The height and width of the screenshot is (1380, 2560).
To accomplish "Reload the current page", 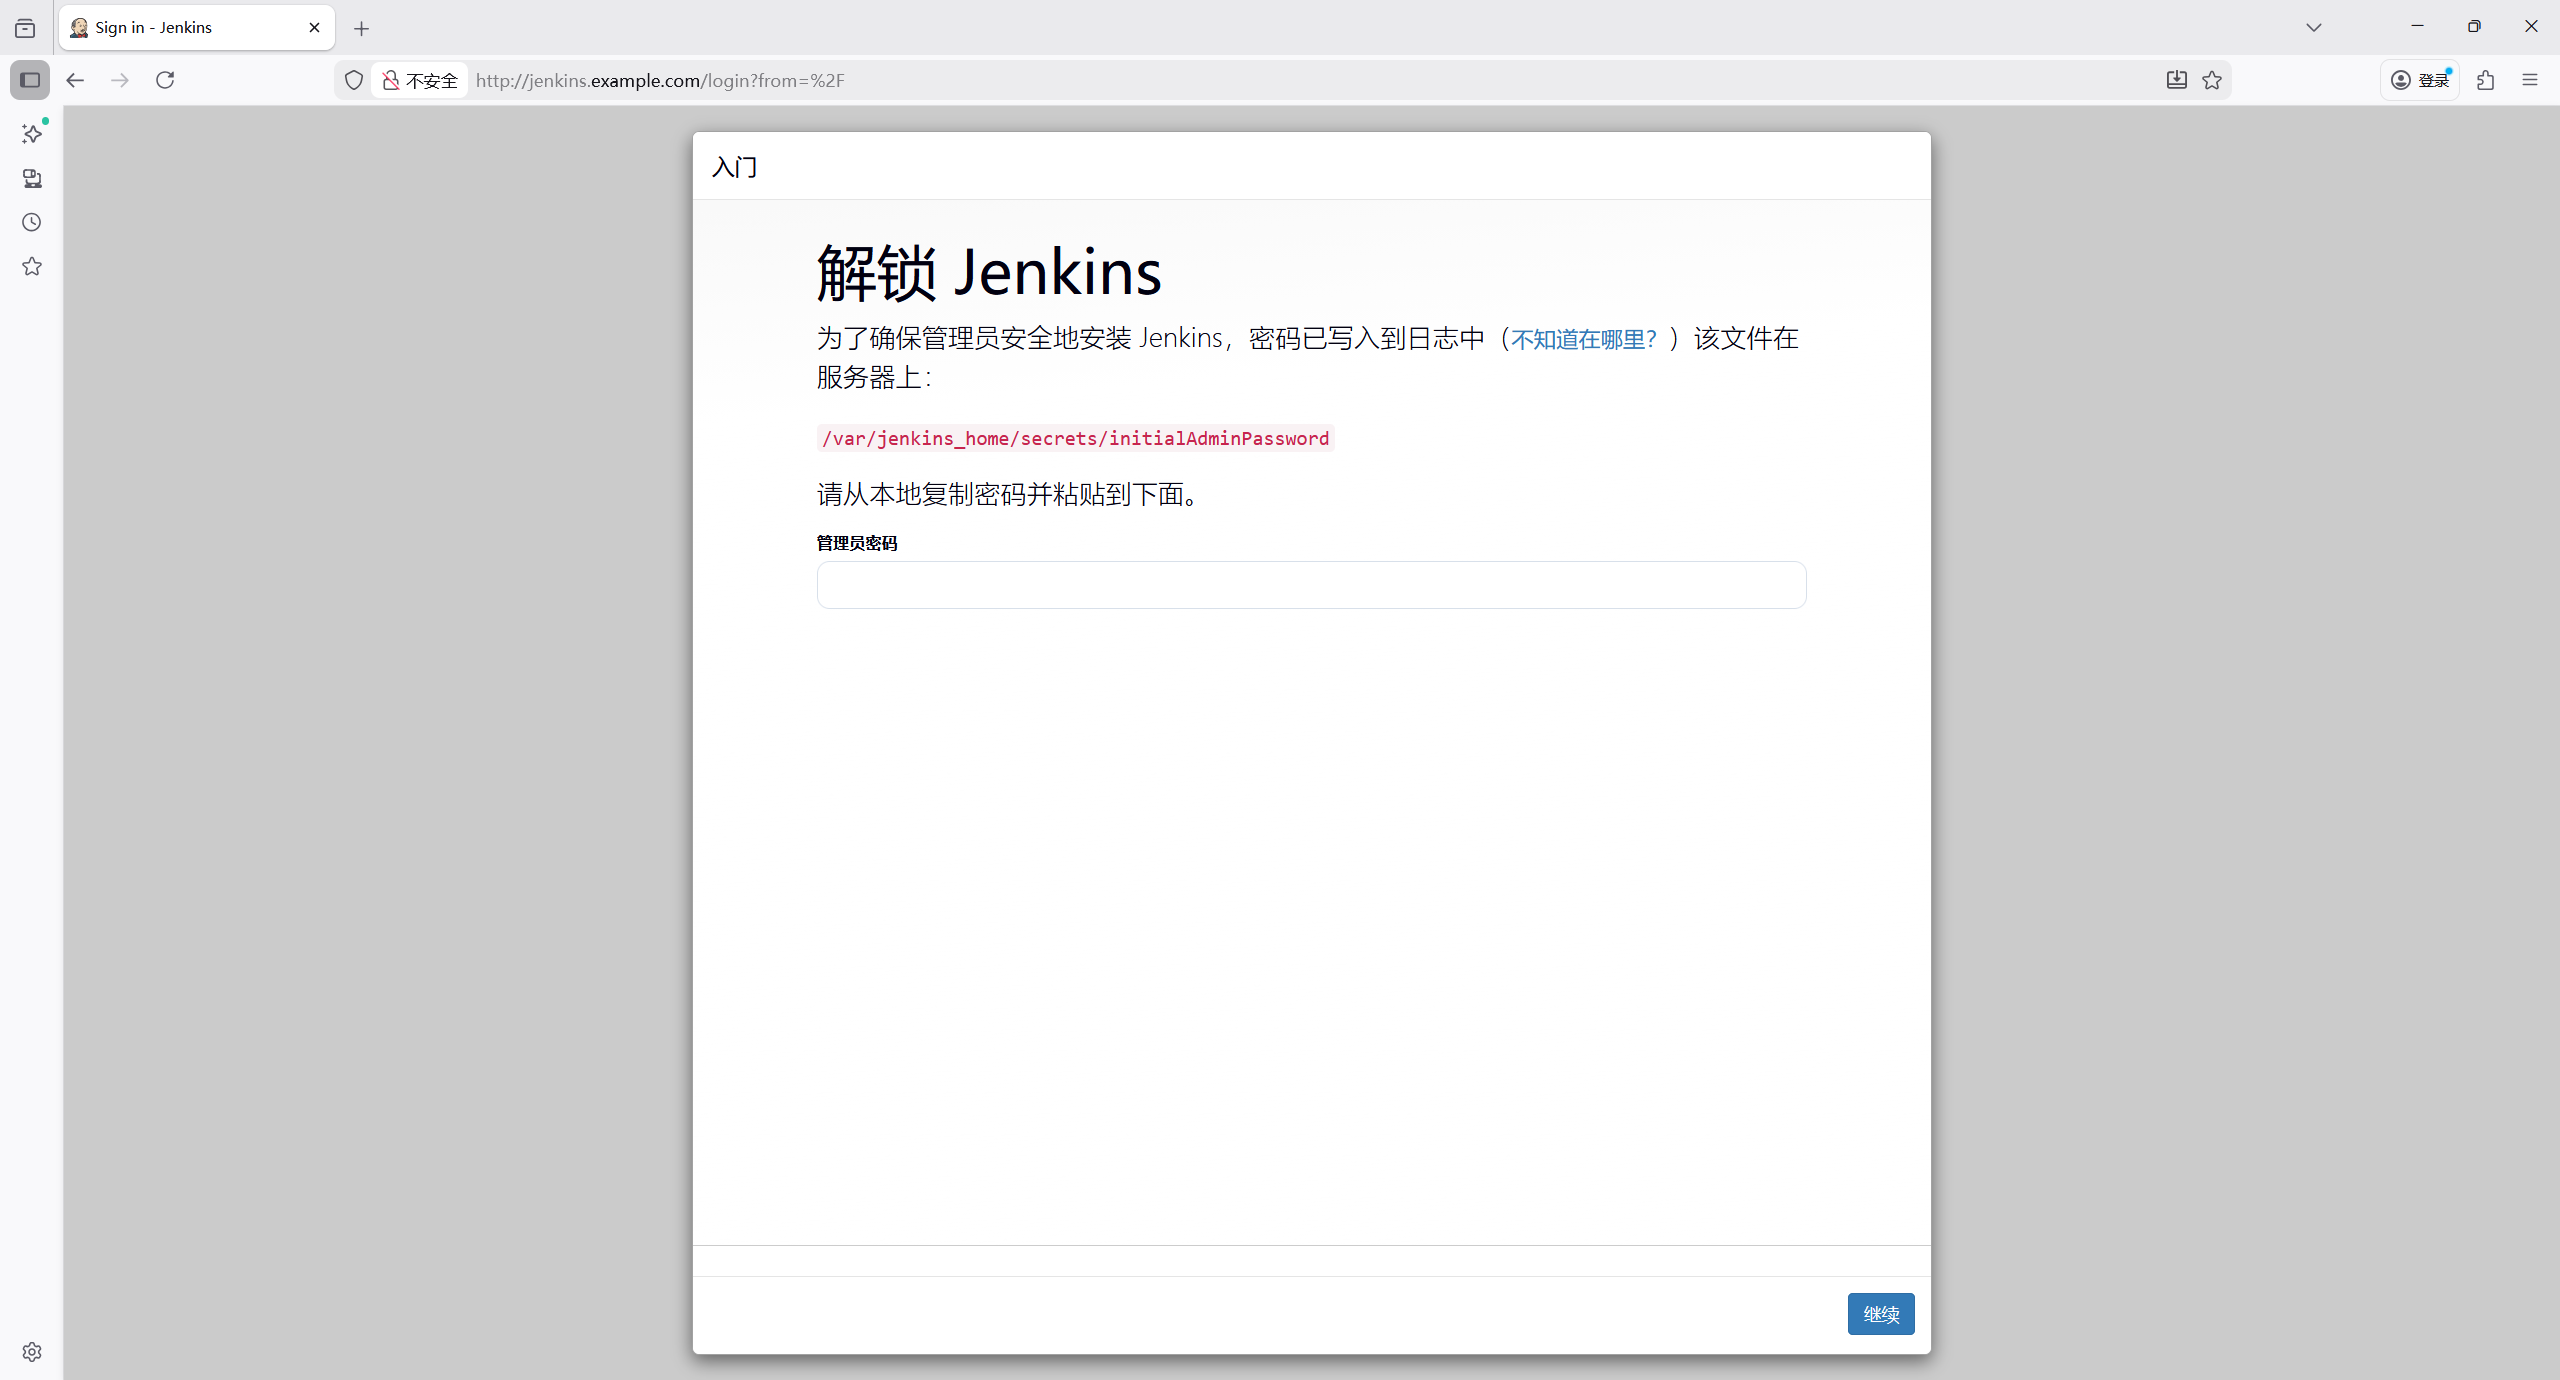I will [x=165, y=80].
